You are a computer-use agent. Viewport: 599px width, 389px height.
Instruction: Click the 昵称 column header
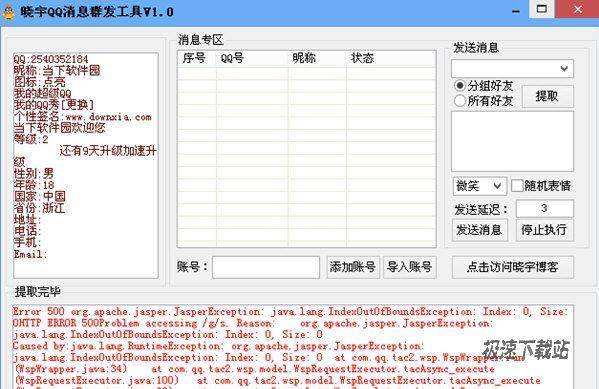(x=317, y=58)
